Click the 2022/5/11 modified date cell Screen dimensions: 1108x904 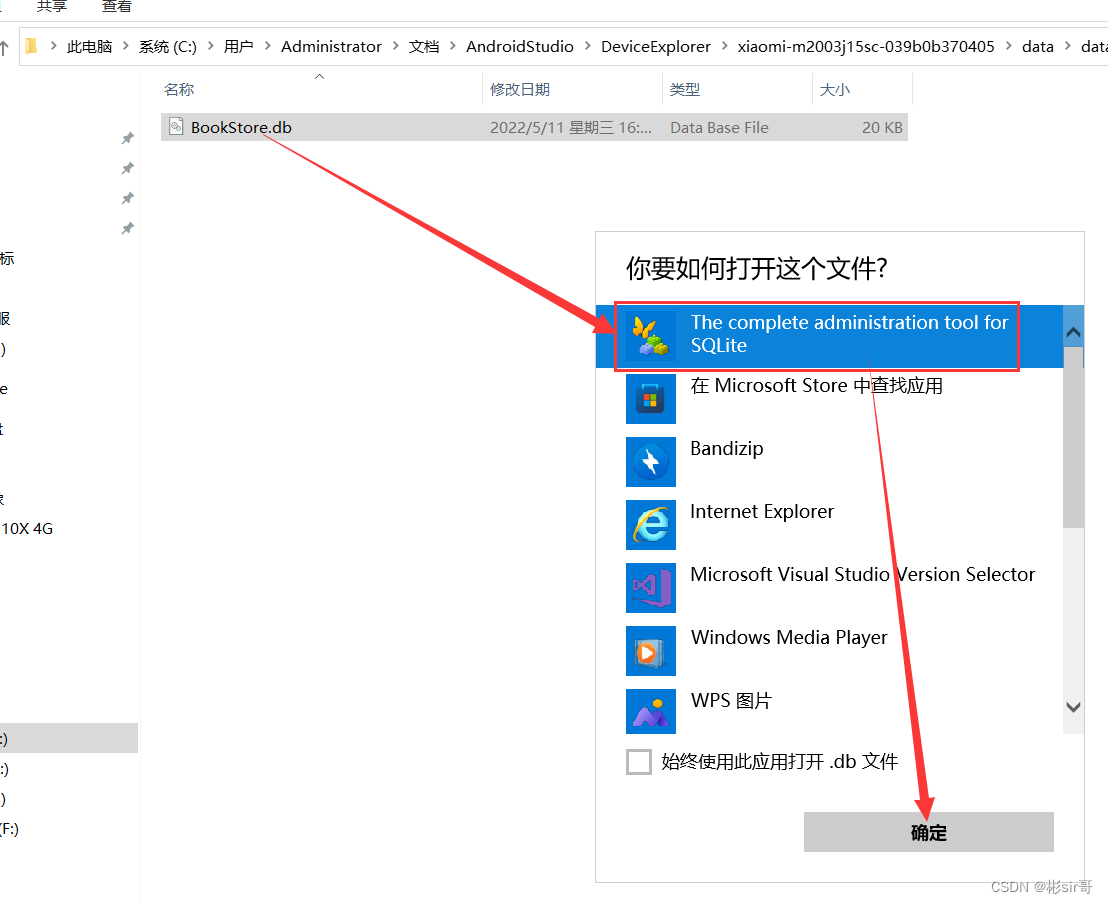tap(570, 127)
